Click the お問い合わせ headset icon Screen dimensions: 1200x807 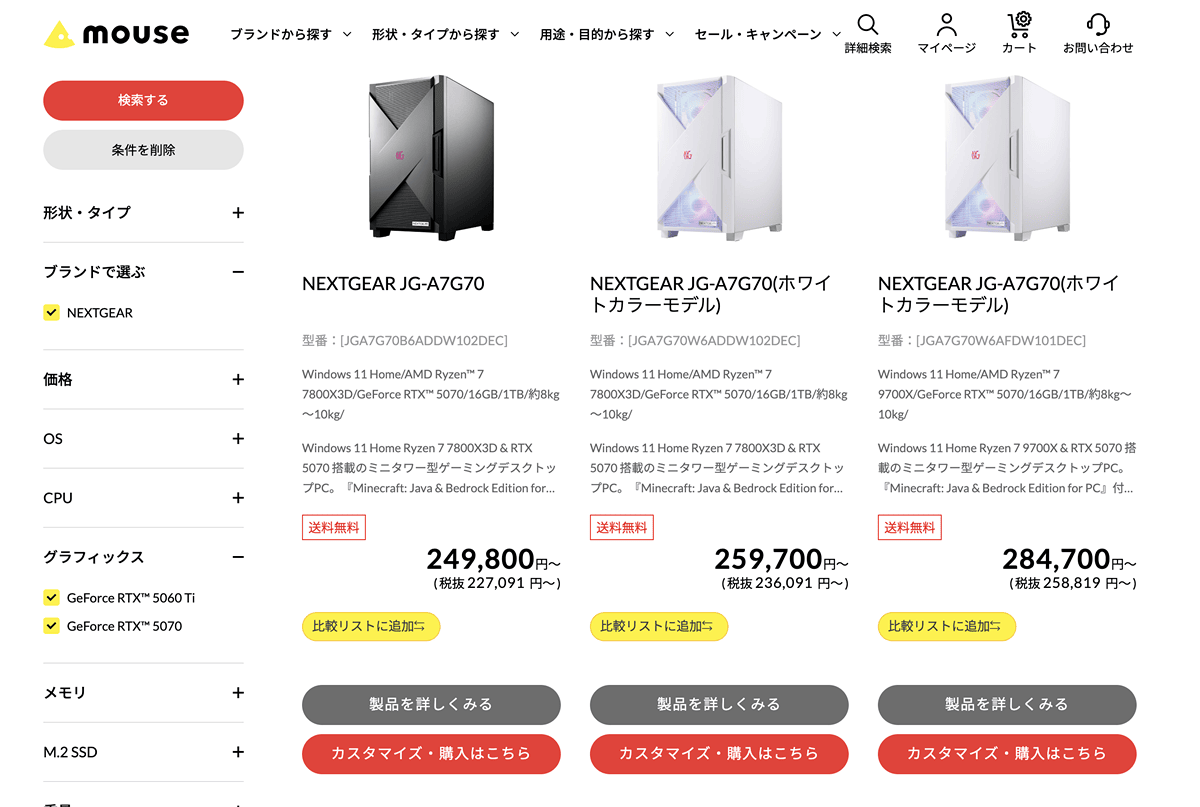(x=1098, y=25)
